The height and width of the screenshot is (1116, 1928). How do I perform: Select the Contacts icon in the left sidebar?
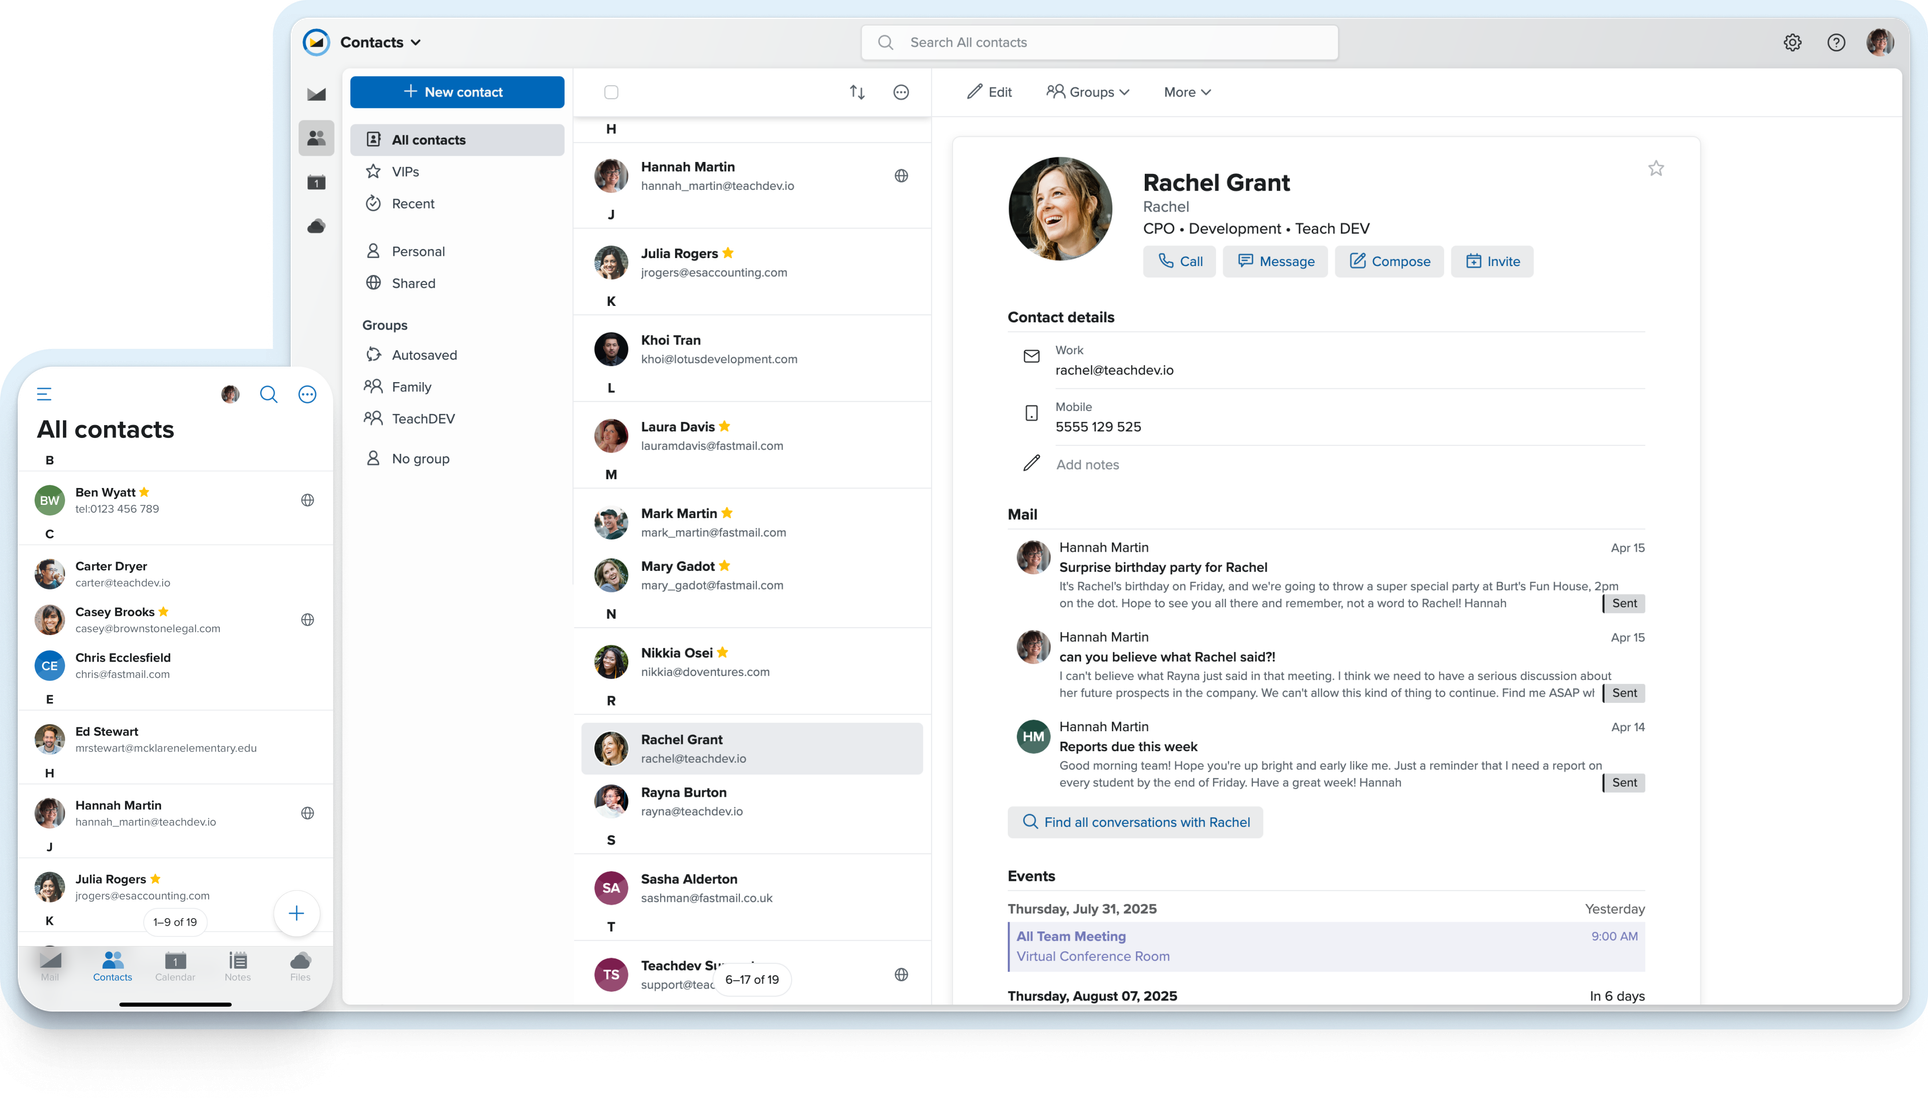tap(316, 138)
